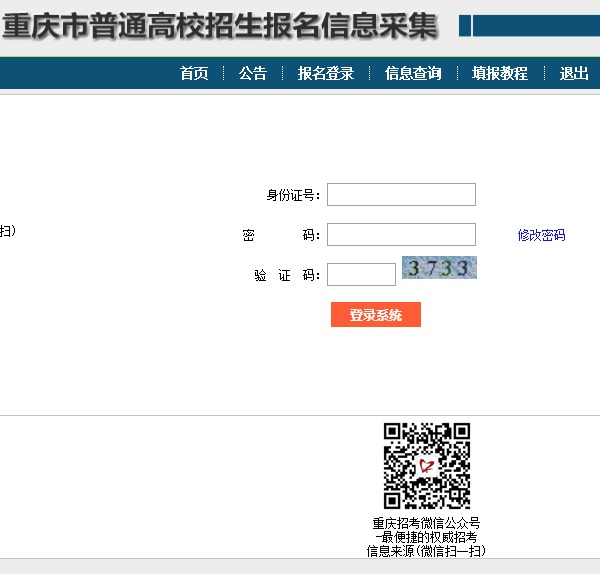This screenshot has height=574, width=600.
Task: Click the 密码 field label
Action: coord(281,236)
